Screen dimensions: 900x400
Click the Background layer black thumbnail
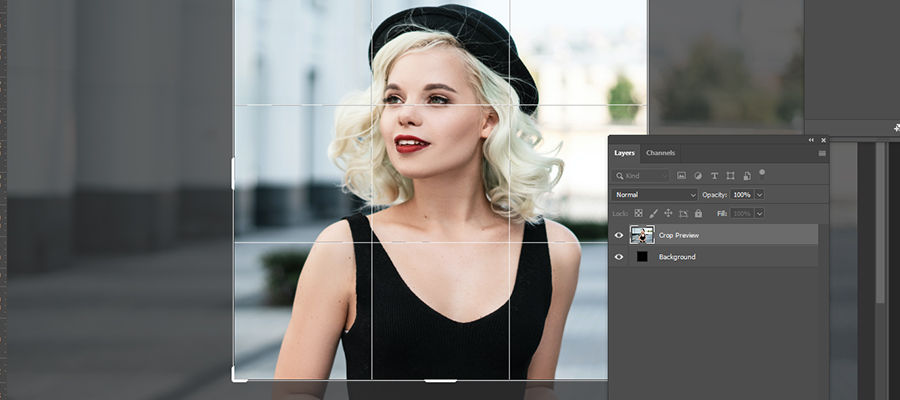(x=642, y=257)
